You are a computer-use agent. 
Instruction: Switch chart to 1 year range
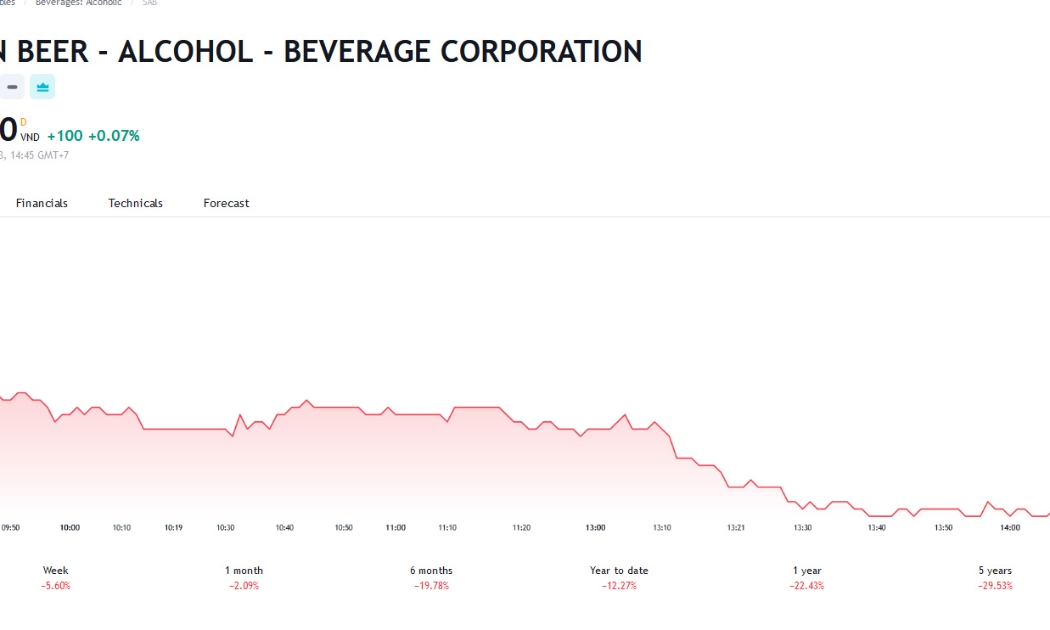[807, 577]
